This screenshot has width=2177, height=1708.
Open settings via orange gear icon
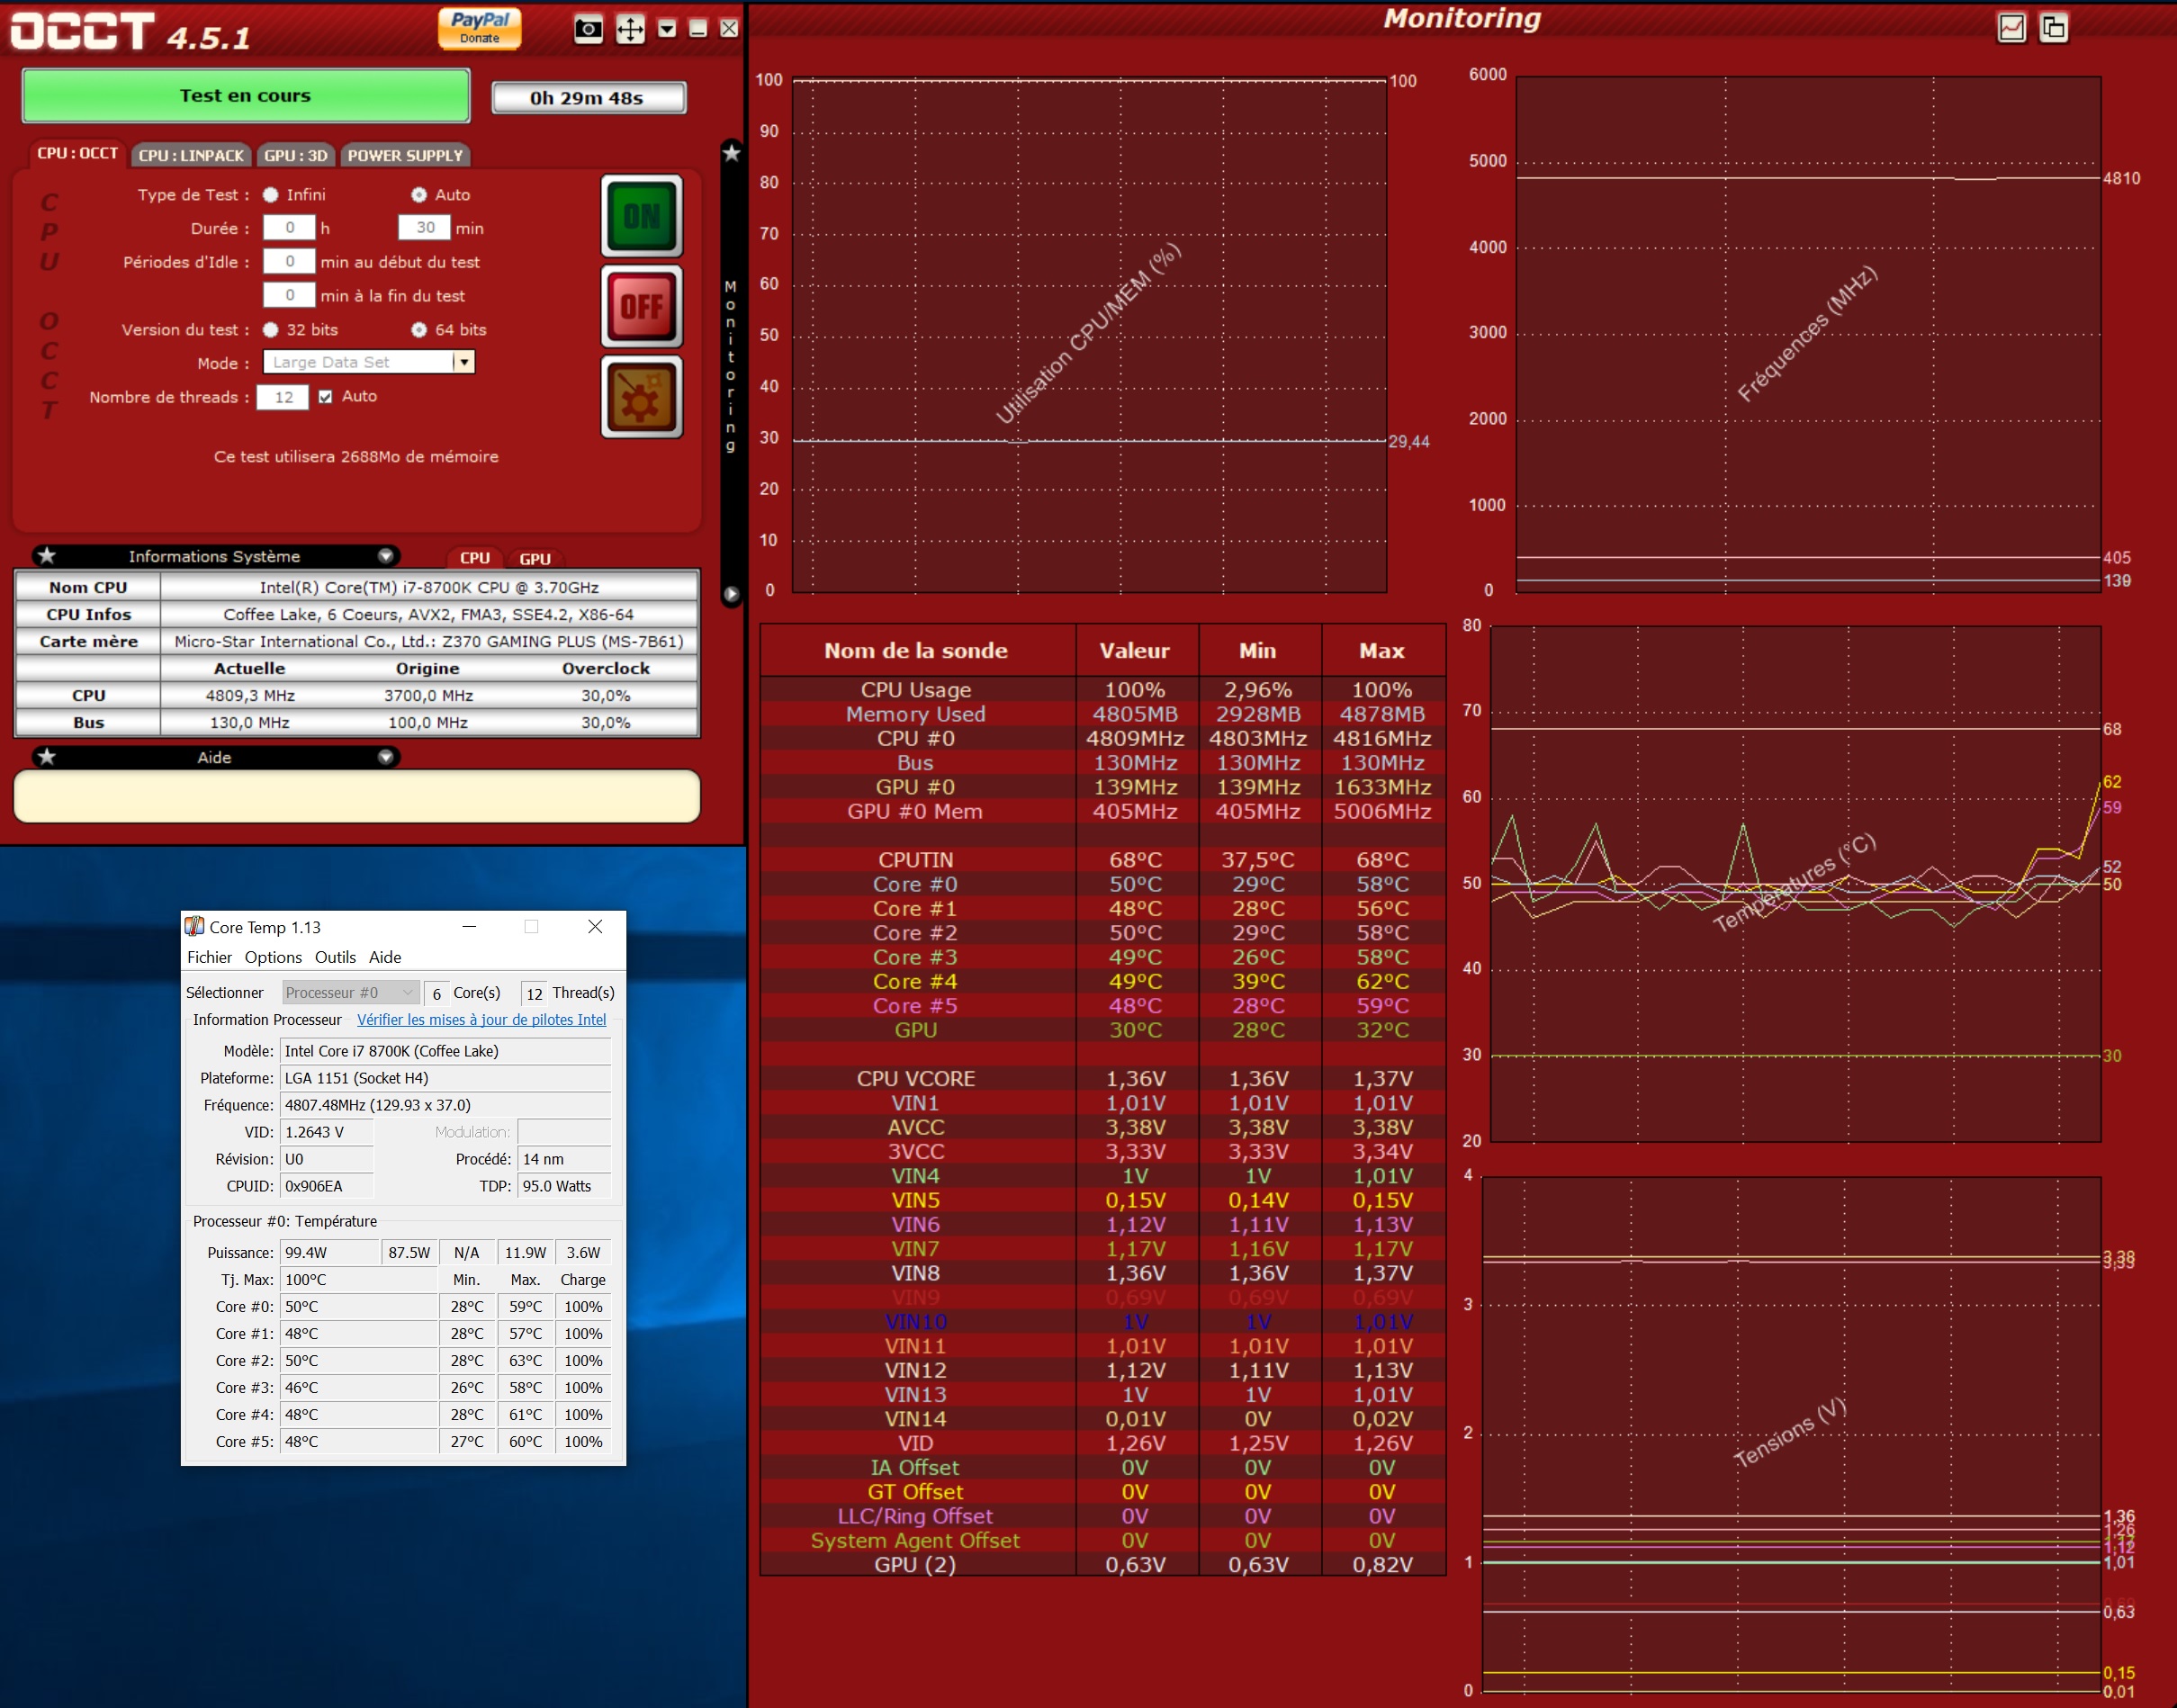(641, 397)
